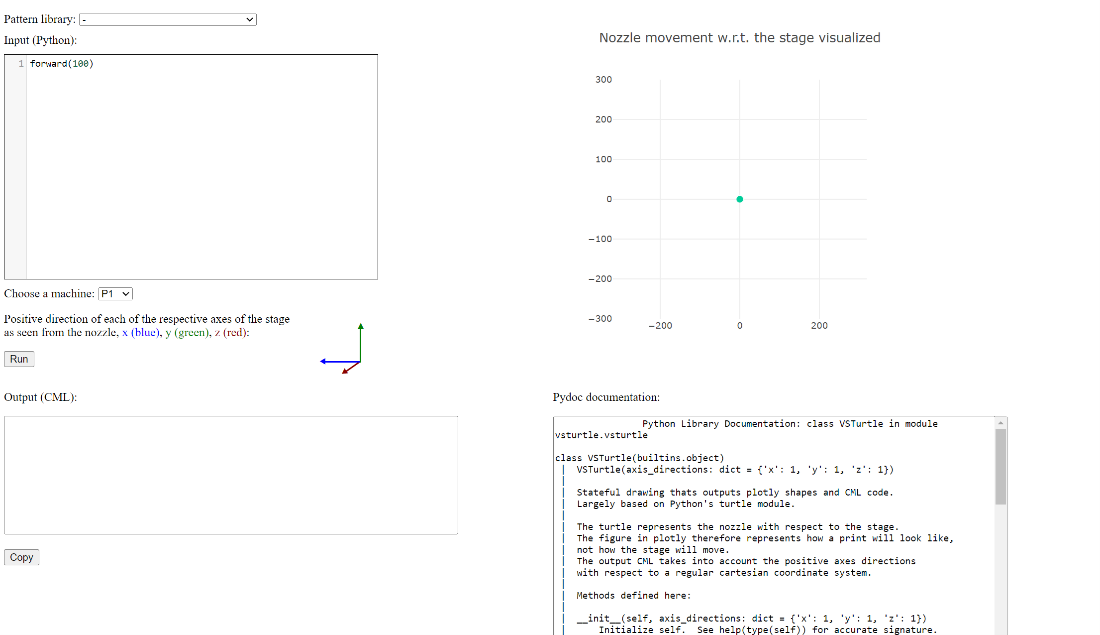Click the 'x (blue)' axis label text
Viewport: 1100px width, 635px height.
click(140, 333)
